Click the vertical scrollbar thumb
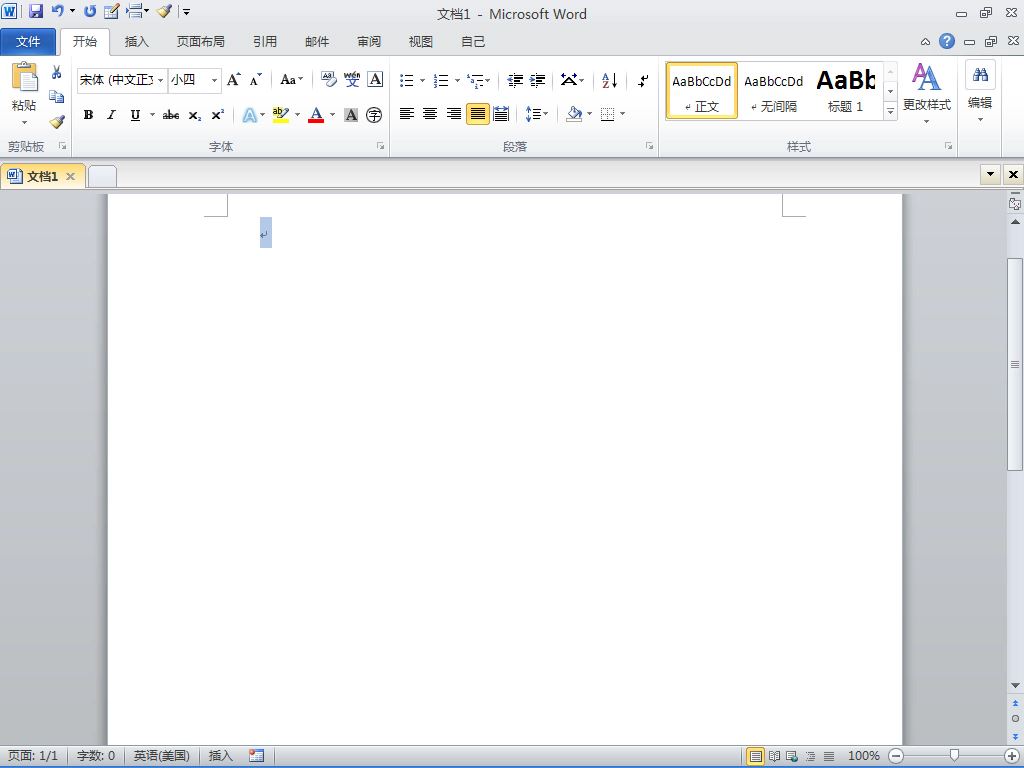The height and width of the screenshot is (768, 1024). (1015, 364)
